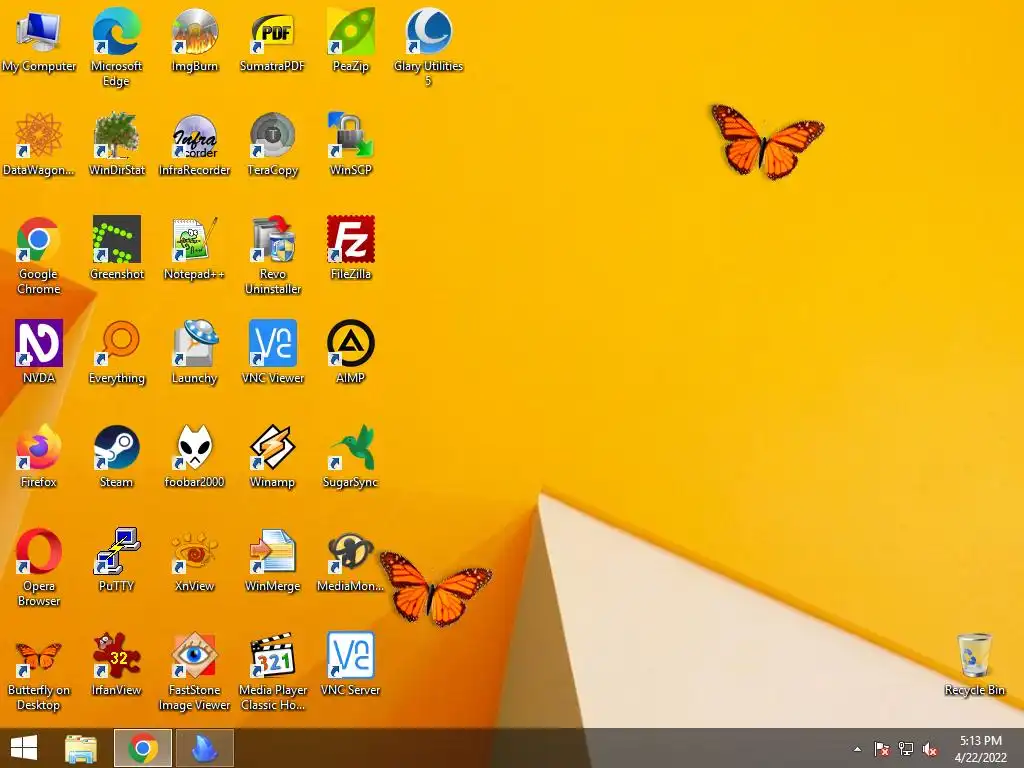Select the AIMP player icon

coord(351,344)
